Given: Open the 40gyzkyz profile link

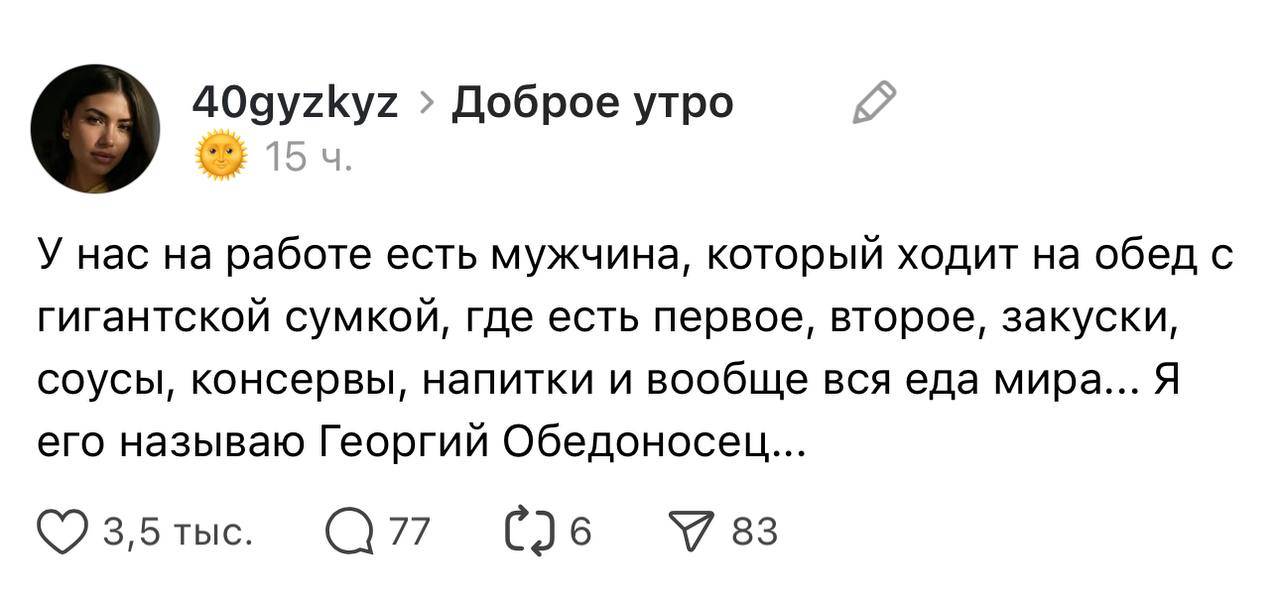Looking at the screenshot, I should pos(295,103).
